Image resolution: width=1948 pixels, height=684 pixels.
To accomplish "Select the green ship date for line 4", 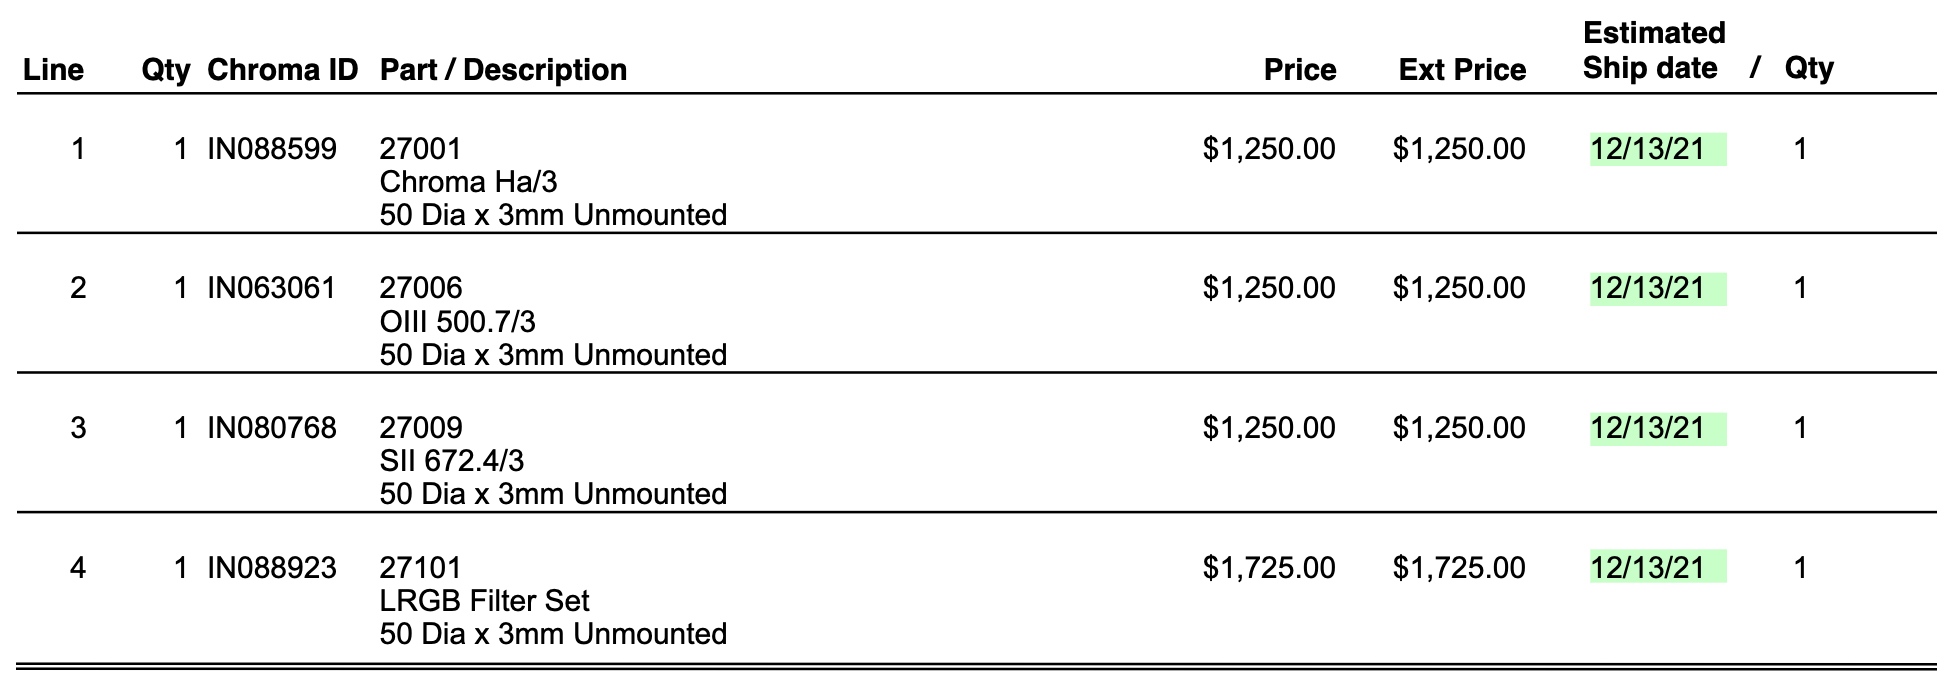I will coord(1658,568).
